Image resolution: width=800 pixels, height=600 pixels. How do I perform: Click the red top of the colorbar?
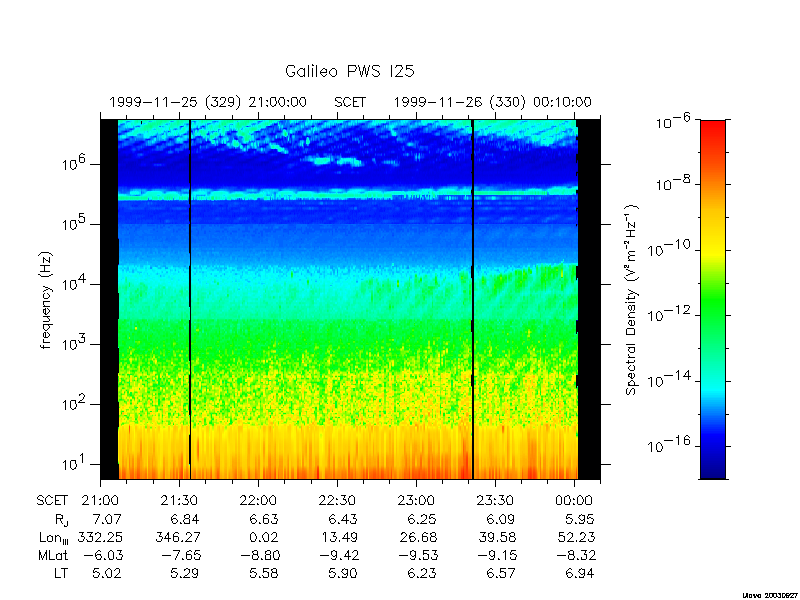pyautogui.click(x=713, y=128)
